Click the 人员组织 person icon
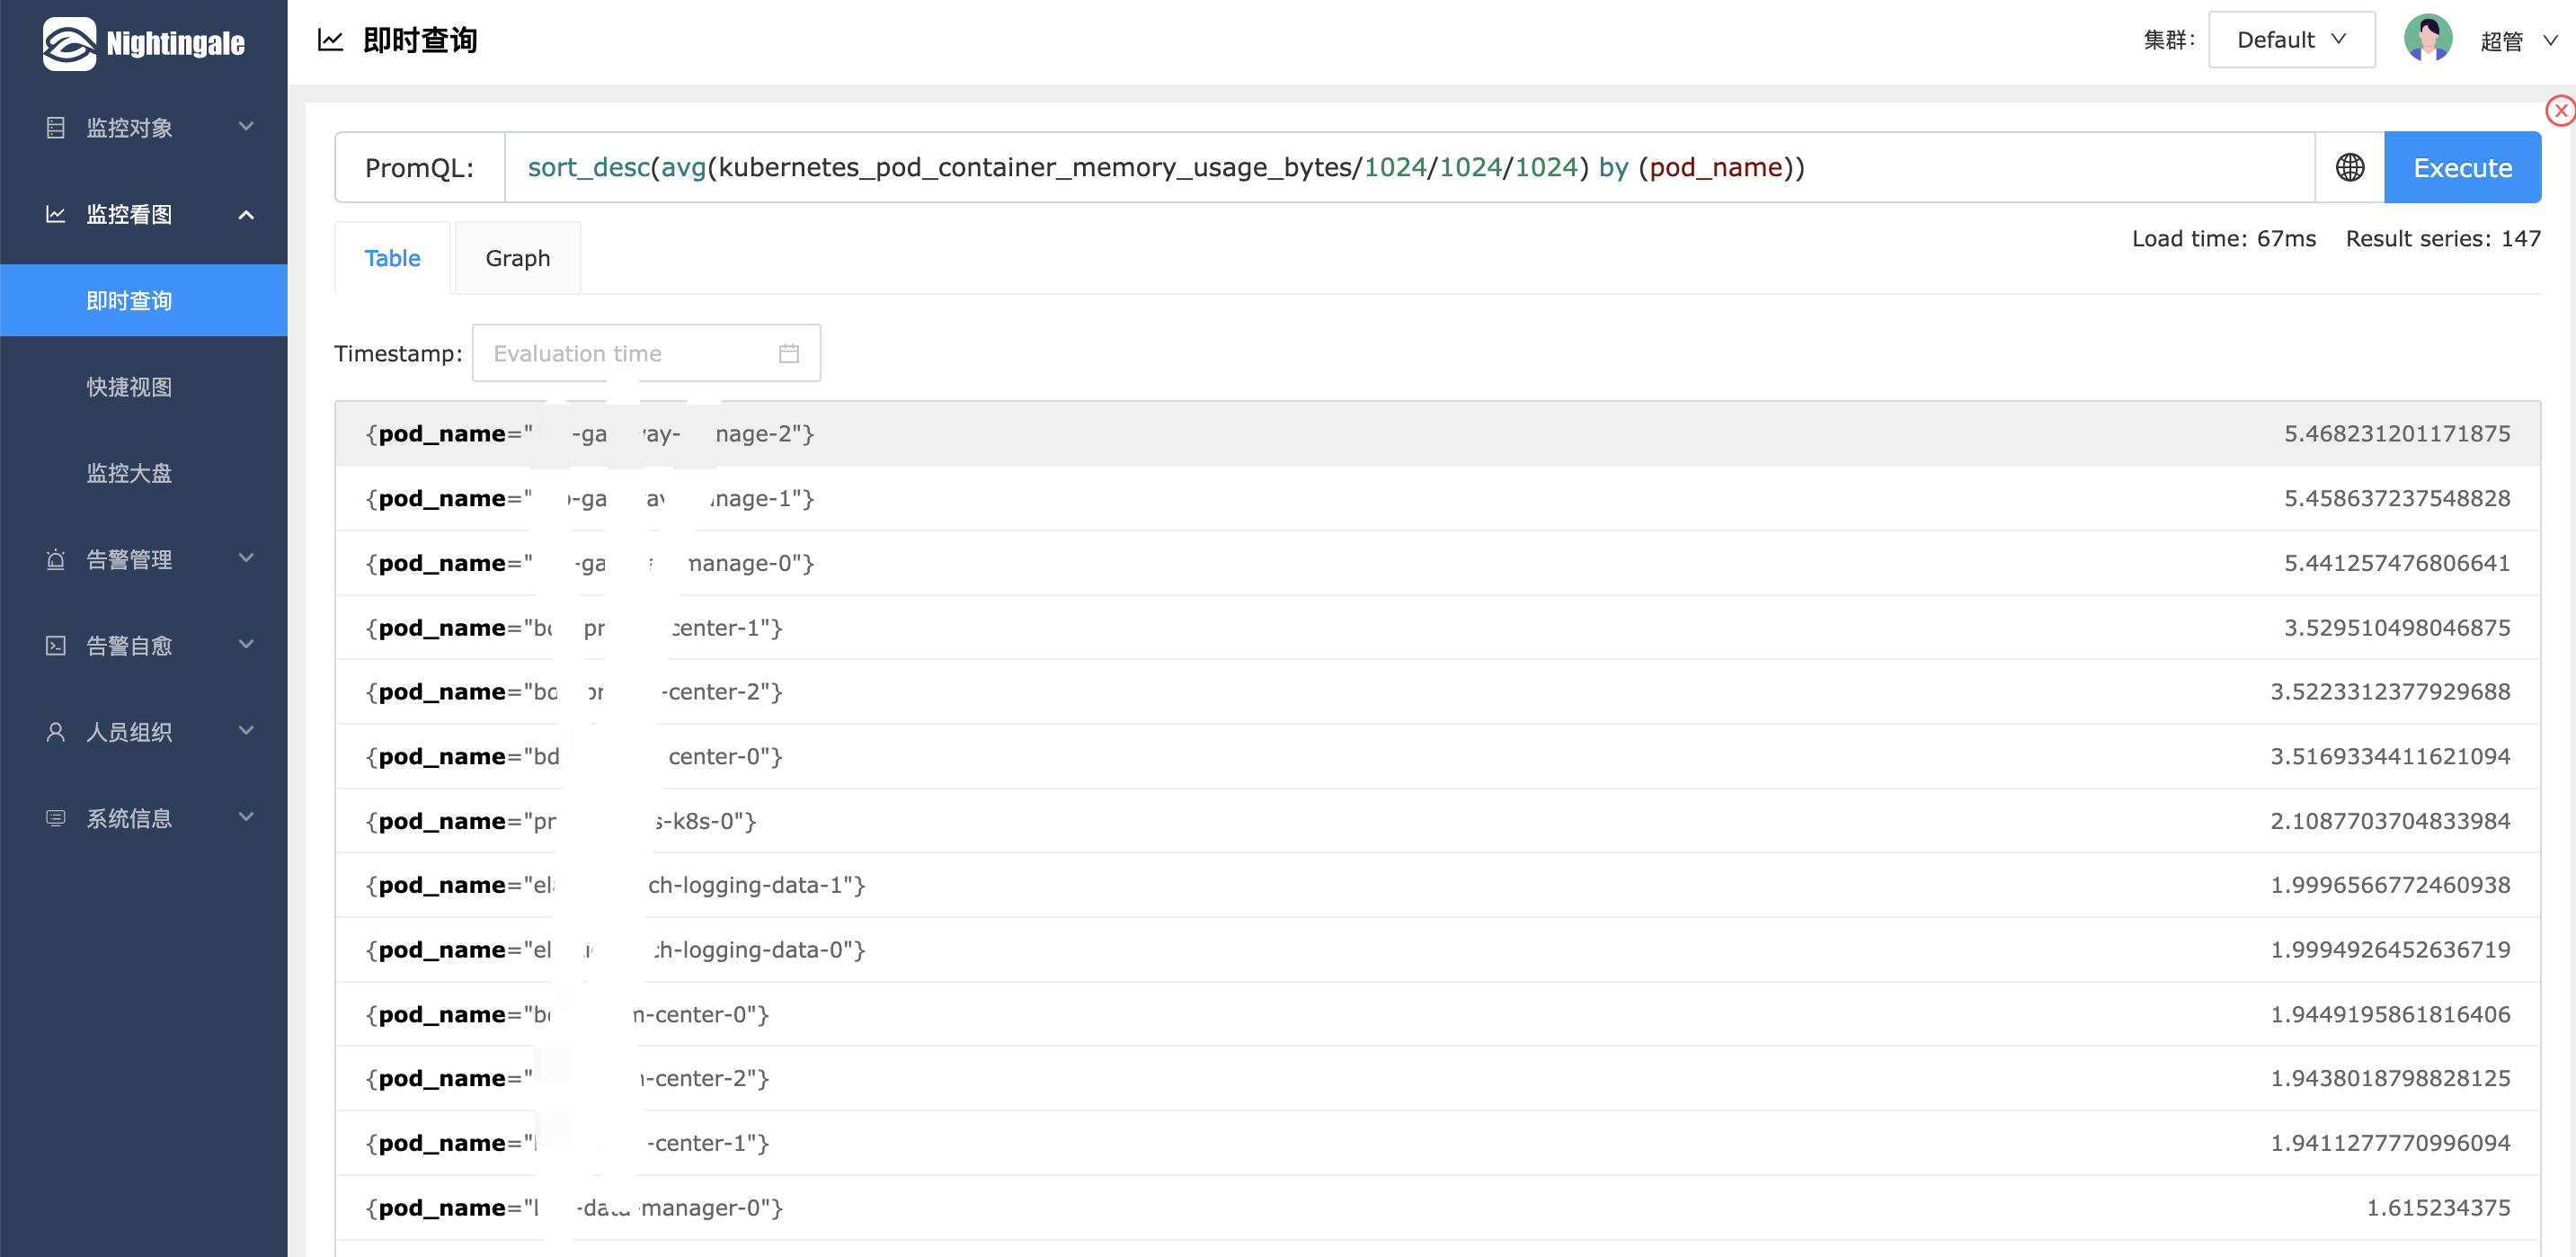Image resolution: width=2576 pixels, height=1257 pixels. pyautogui.click(x=56, y=732)
